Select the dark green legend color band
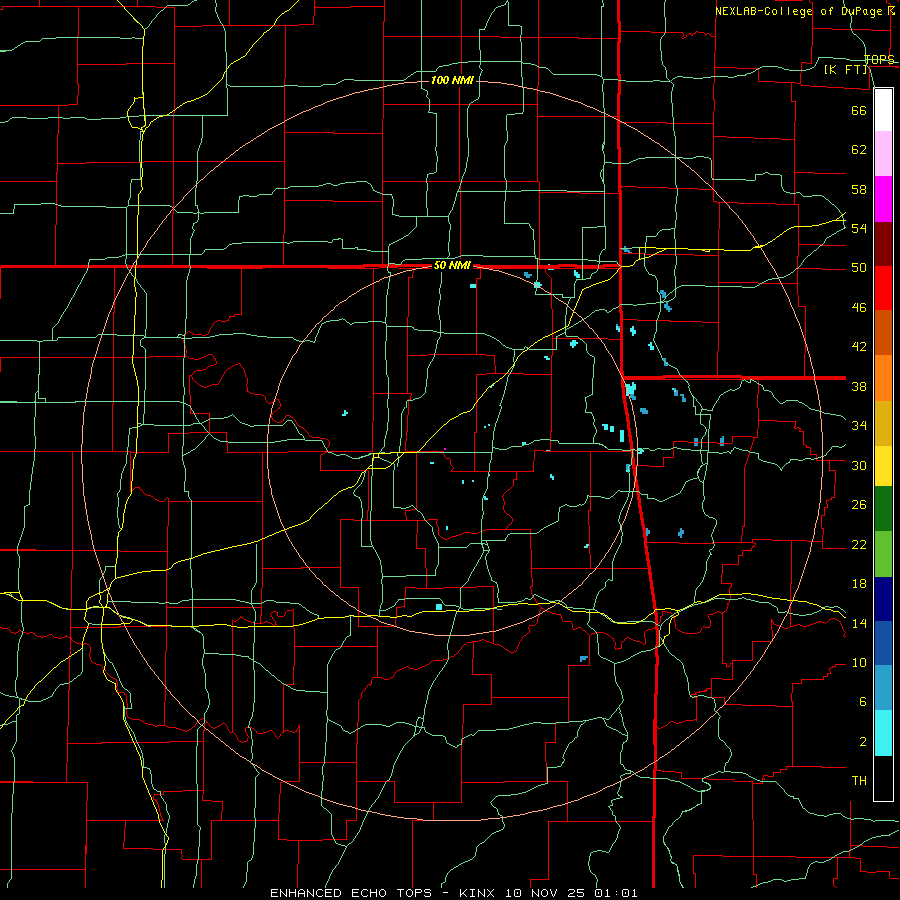The image size is (900, 900). click(x=883, y=509)
